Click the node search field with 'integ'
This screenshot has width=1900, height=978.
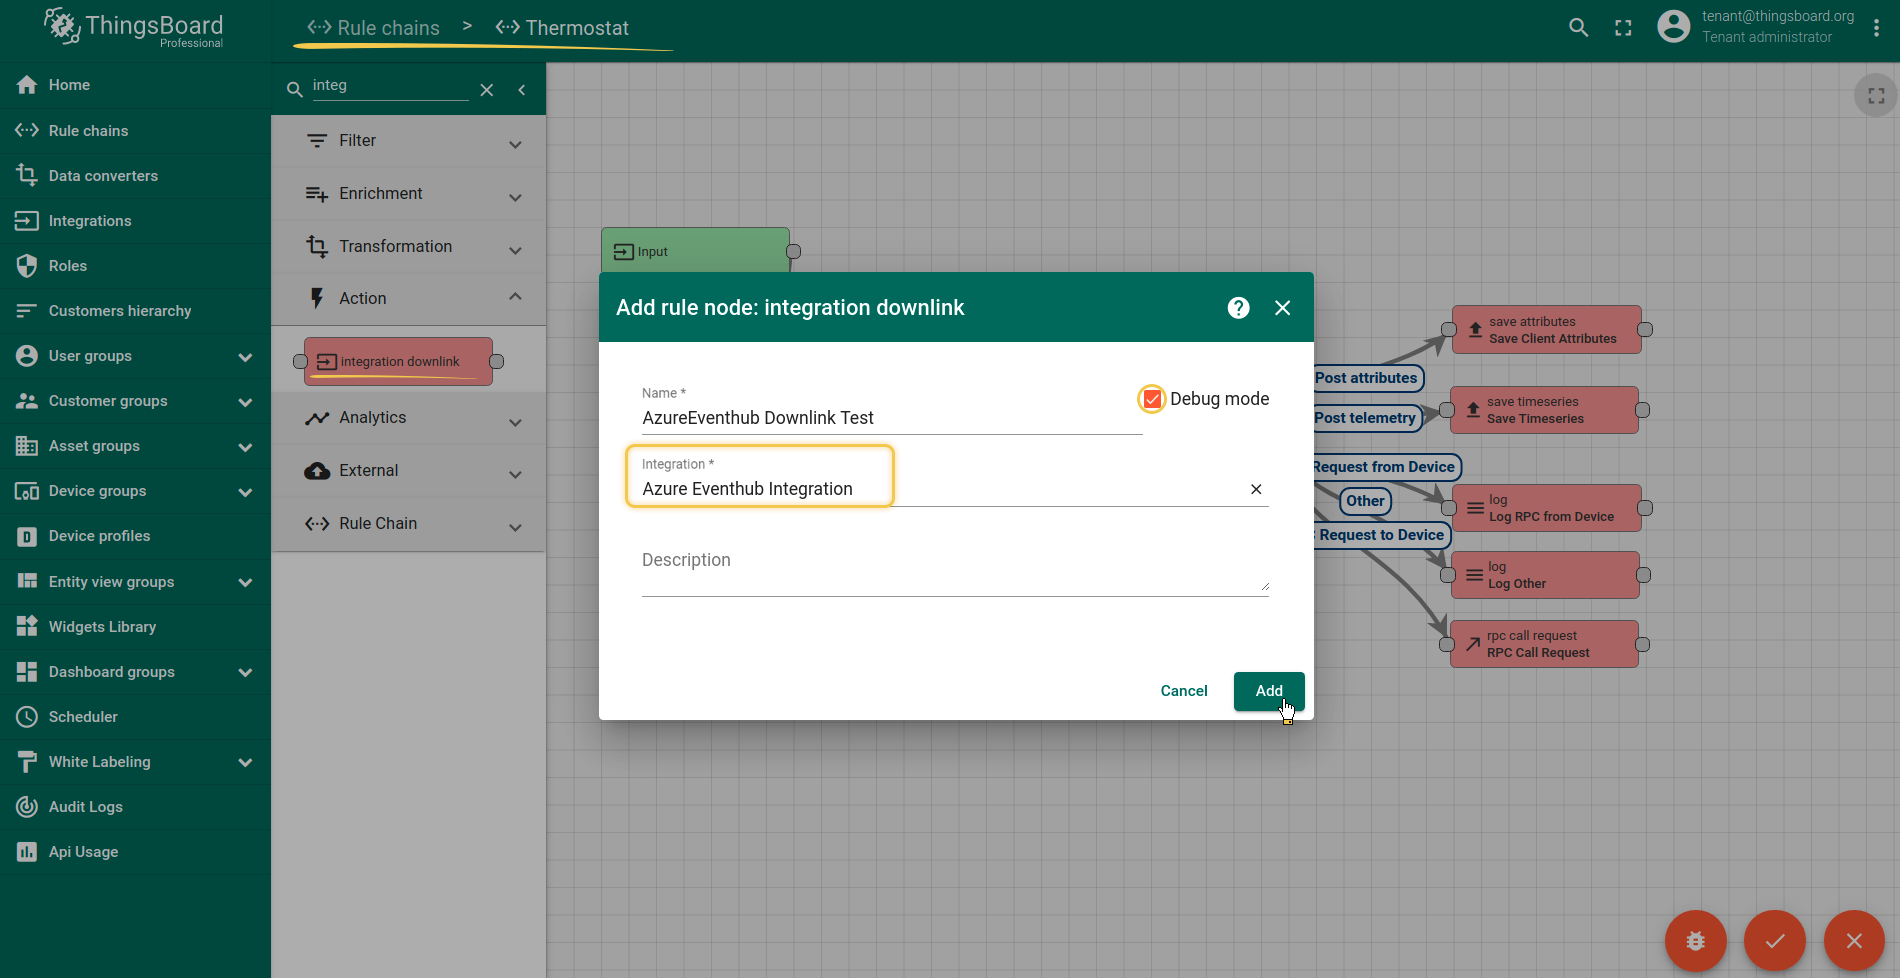[x=390, y=86]
